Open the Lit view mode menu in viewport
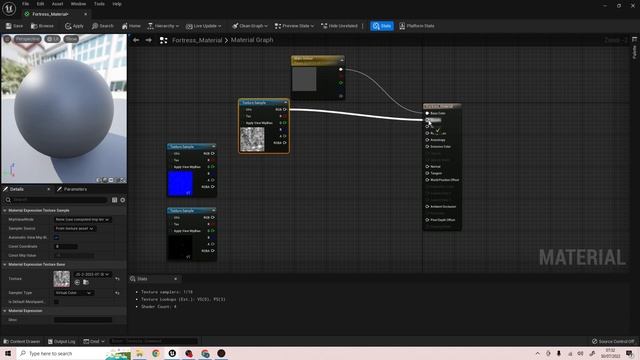Image resolution: width=640 pixels, height=360 pixels. [x=52, y=39]
